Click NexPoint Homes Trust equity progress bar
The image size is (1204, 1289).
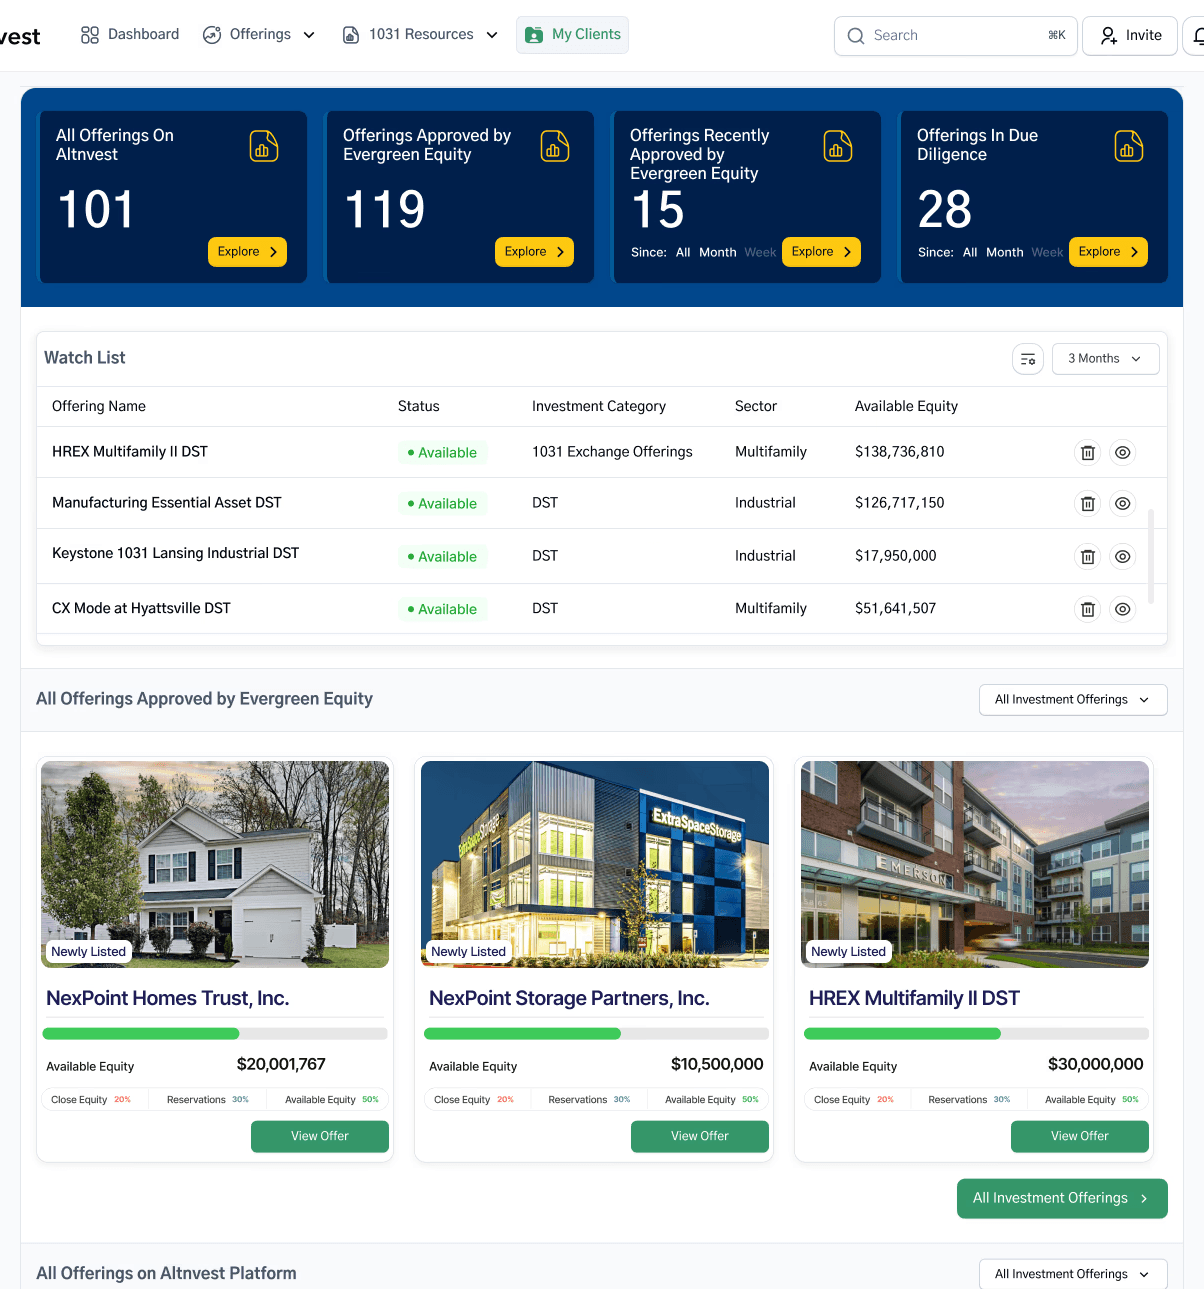[215, 1034]
